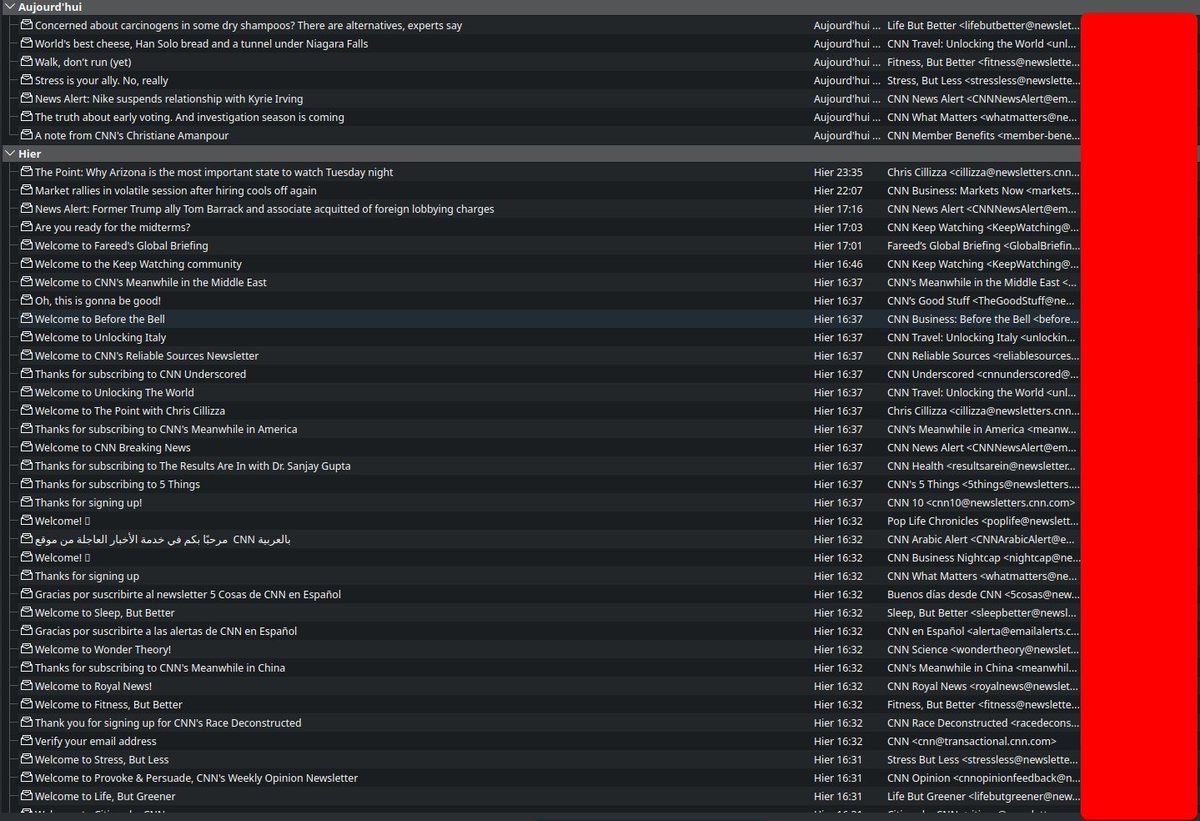Select envelope icon beside Reliable Sources Newsletter welcome
This screenshot has height=821, width=1200.
coord(27,355)
